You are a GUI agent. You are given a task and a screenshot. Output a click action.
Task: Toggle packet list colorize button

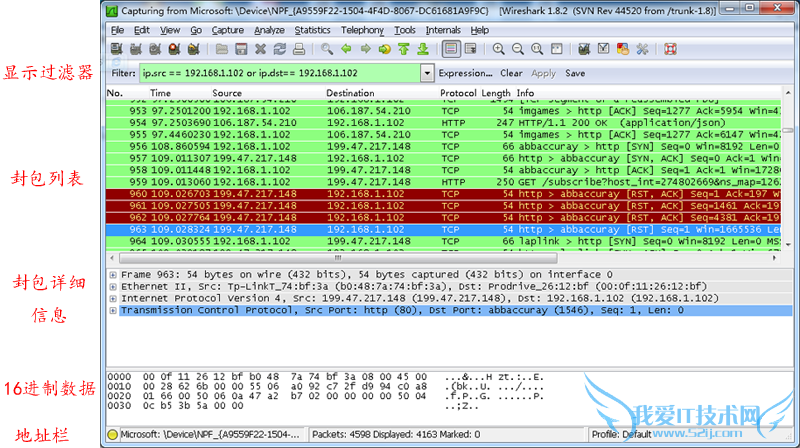(451, 49)
